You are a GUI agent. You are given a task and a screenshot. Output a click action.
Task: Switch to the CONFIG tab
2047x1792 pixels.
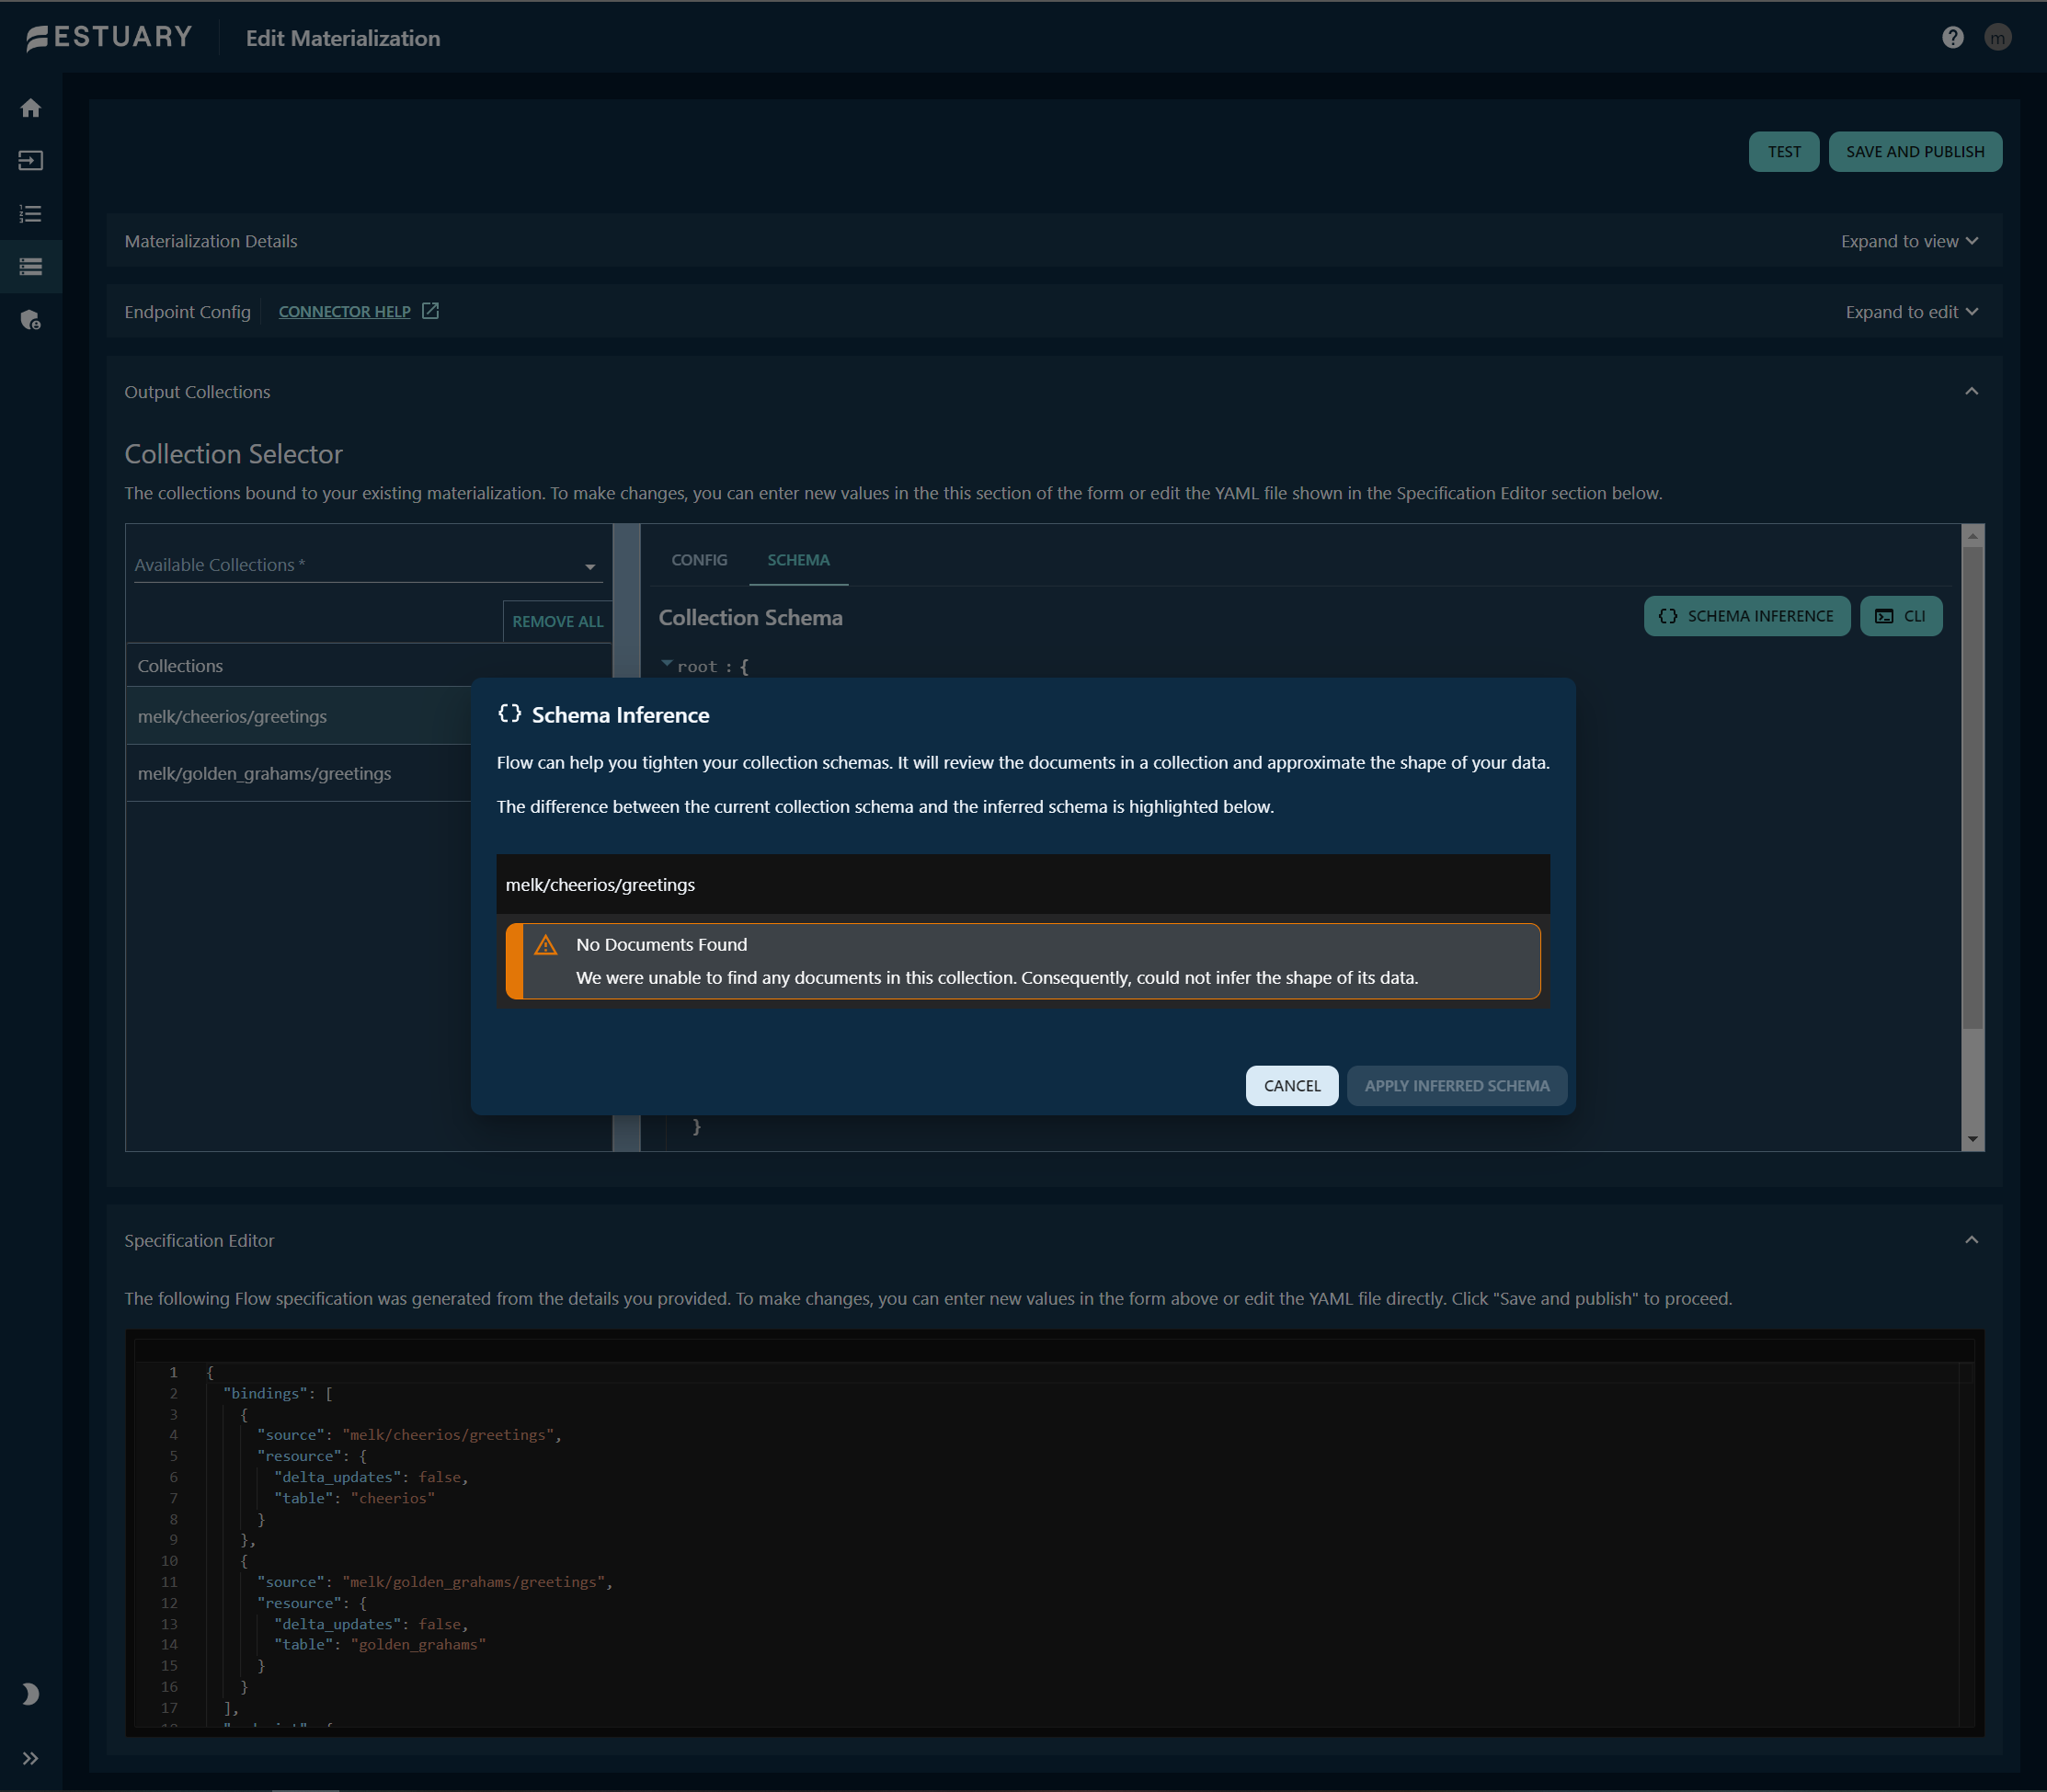point(699,560)
